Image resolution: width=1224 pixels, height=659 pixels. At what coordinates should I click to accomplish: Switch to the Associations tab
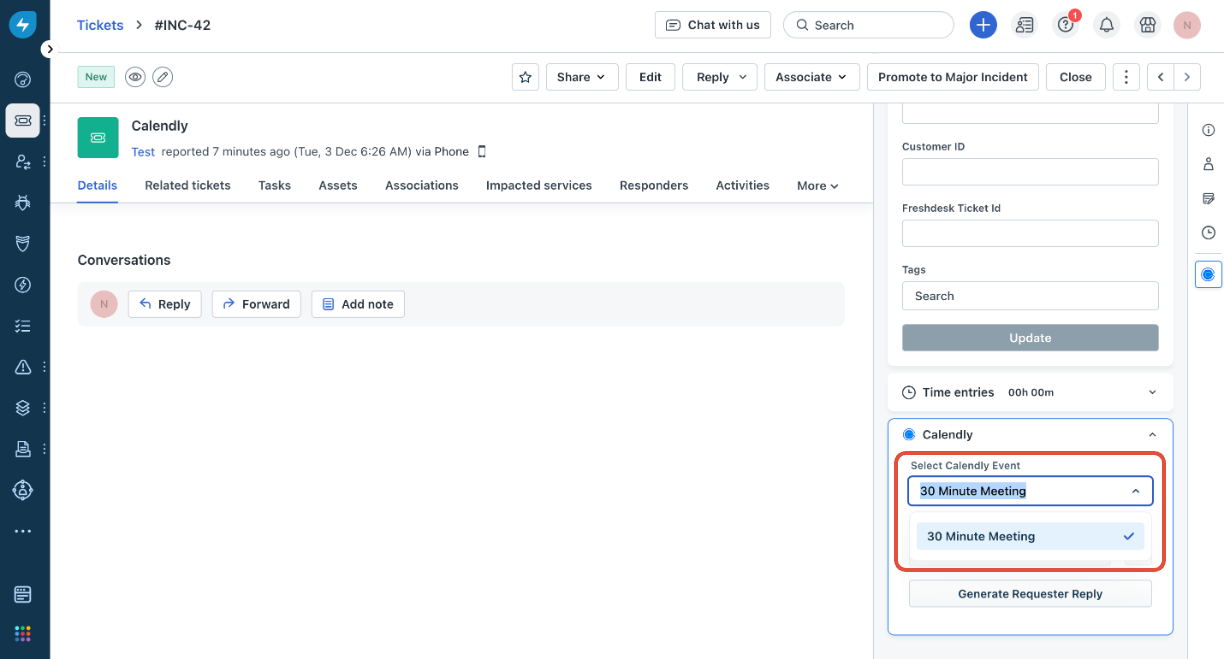[x=422, y=186]
